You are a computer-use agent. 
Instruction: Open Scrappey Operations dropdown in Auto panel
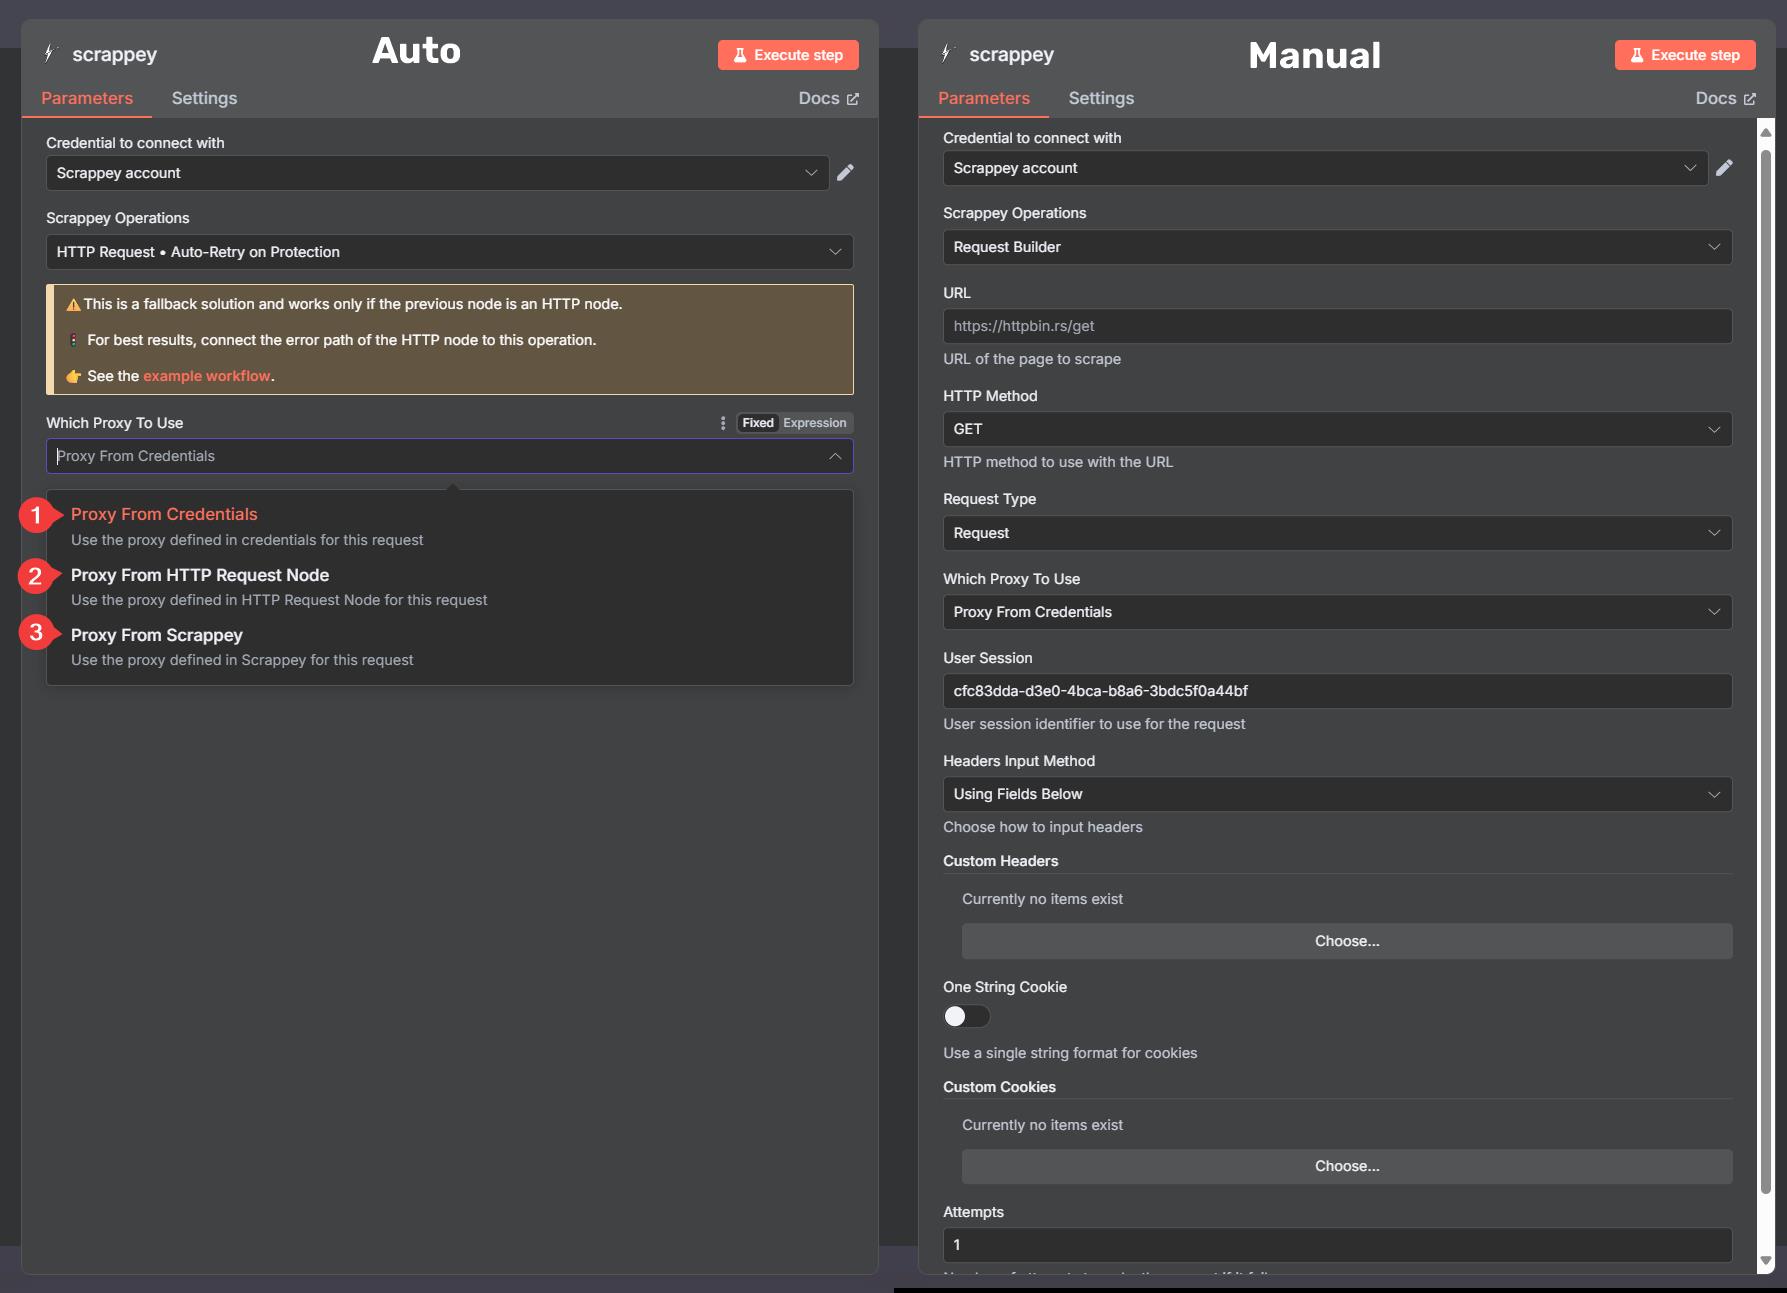[450, 252]
